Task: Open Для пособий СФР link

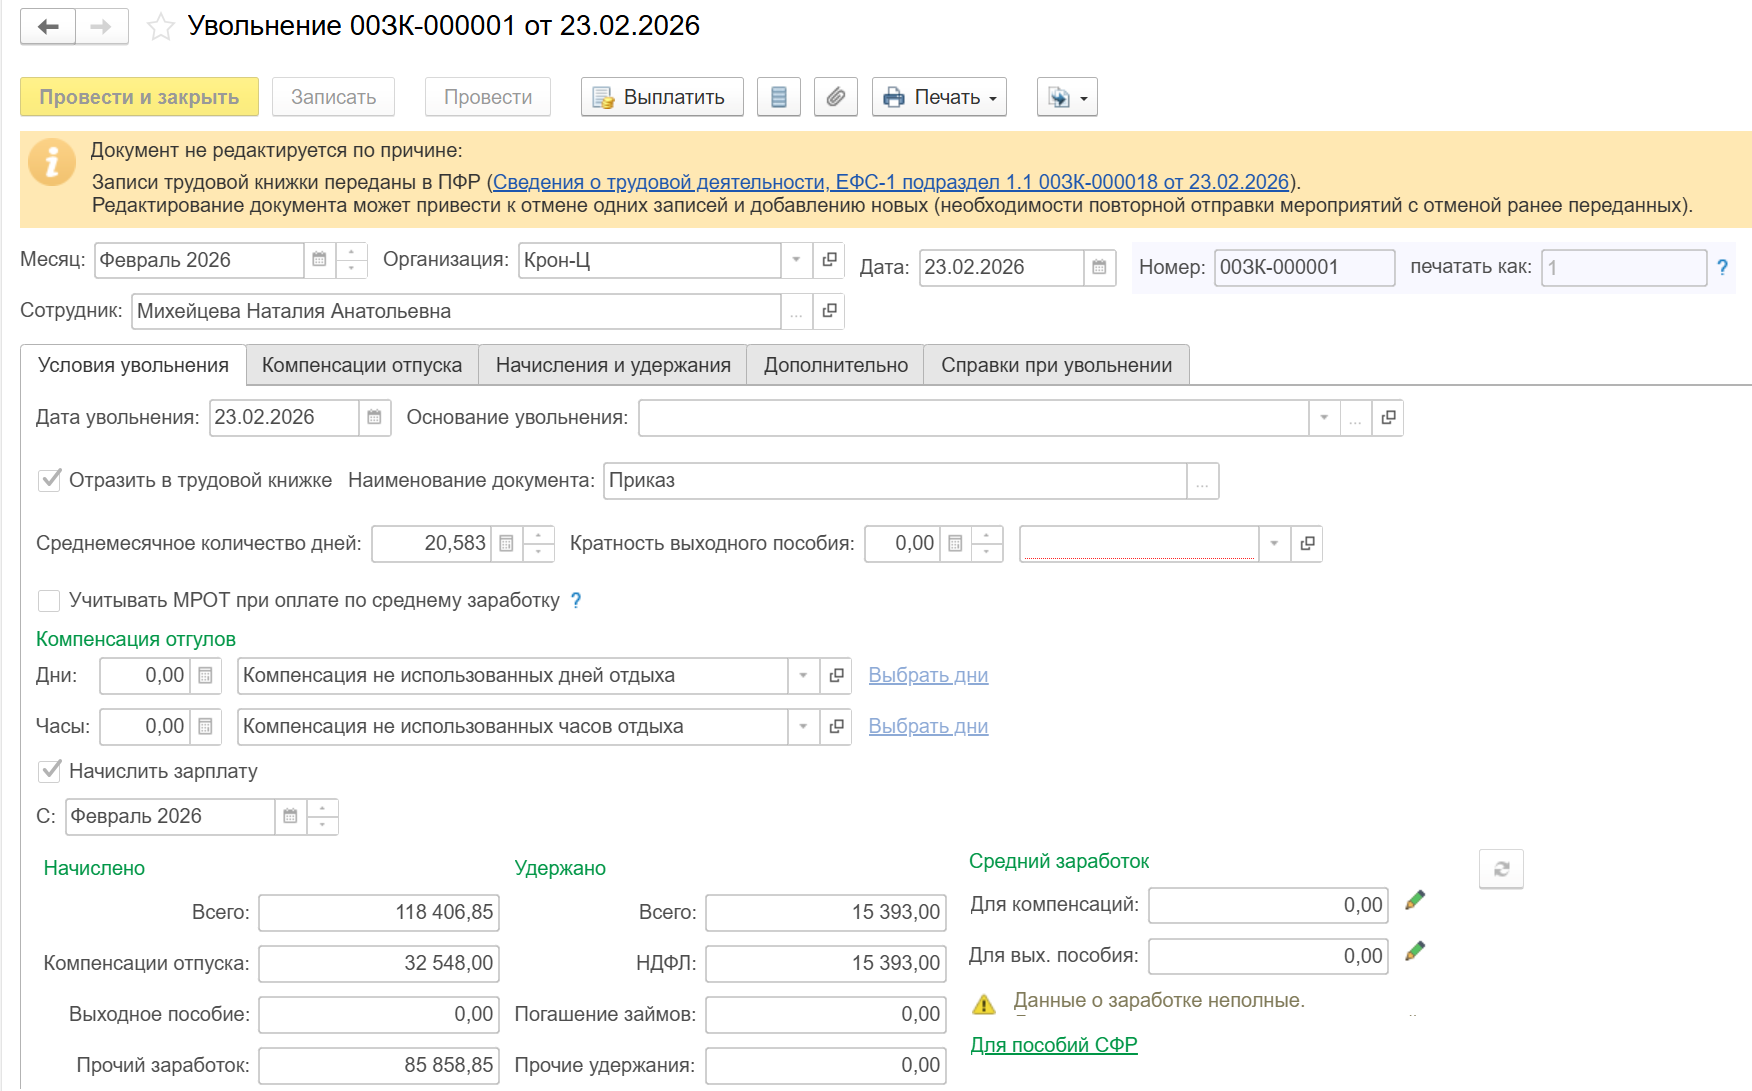Action: (1053, 1045)
